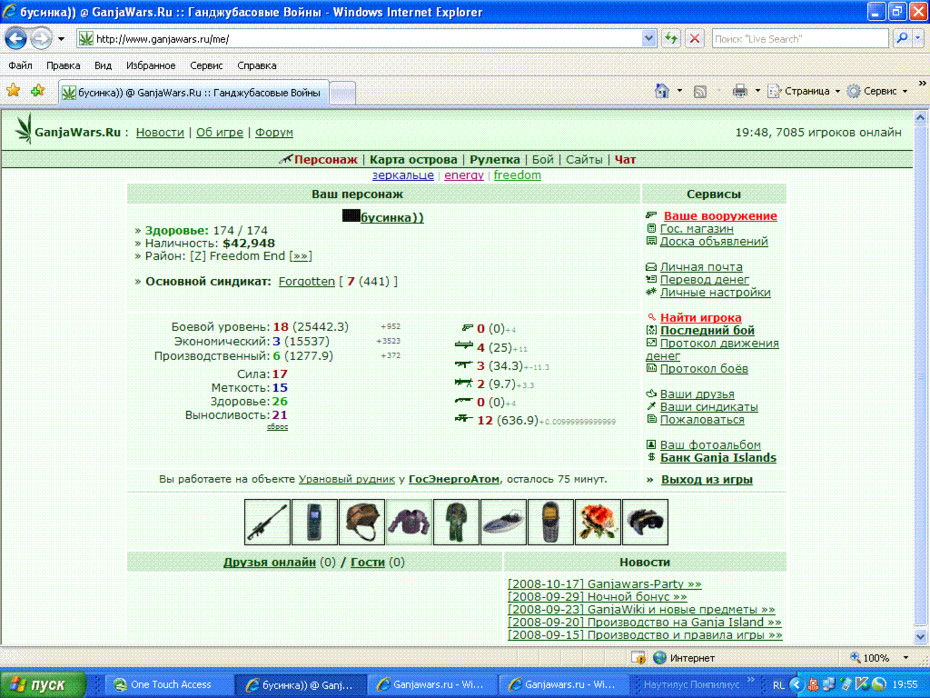Open Гос. магазин service link
The height and width of the screenshot is (698, 930).
[x=696, y=228]
